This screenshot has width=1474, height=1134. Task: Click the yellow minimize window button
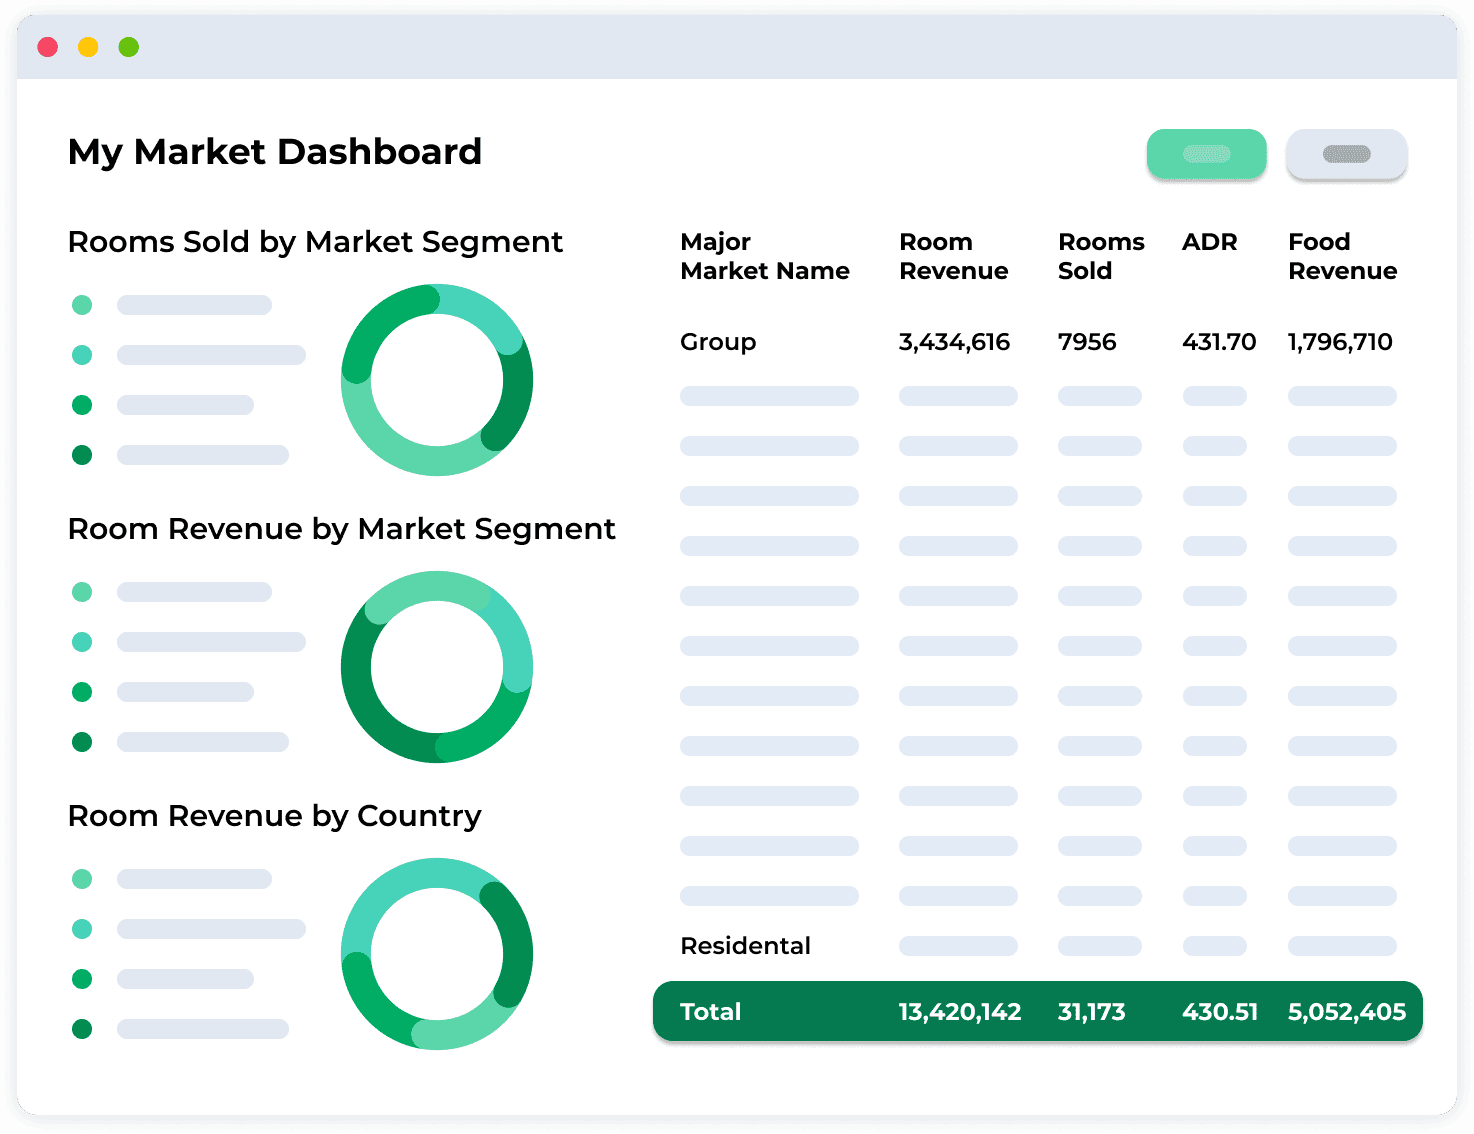(88, 47)
